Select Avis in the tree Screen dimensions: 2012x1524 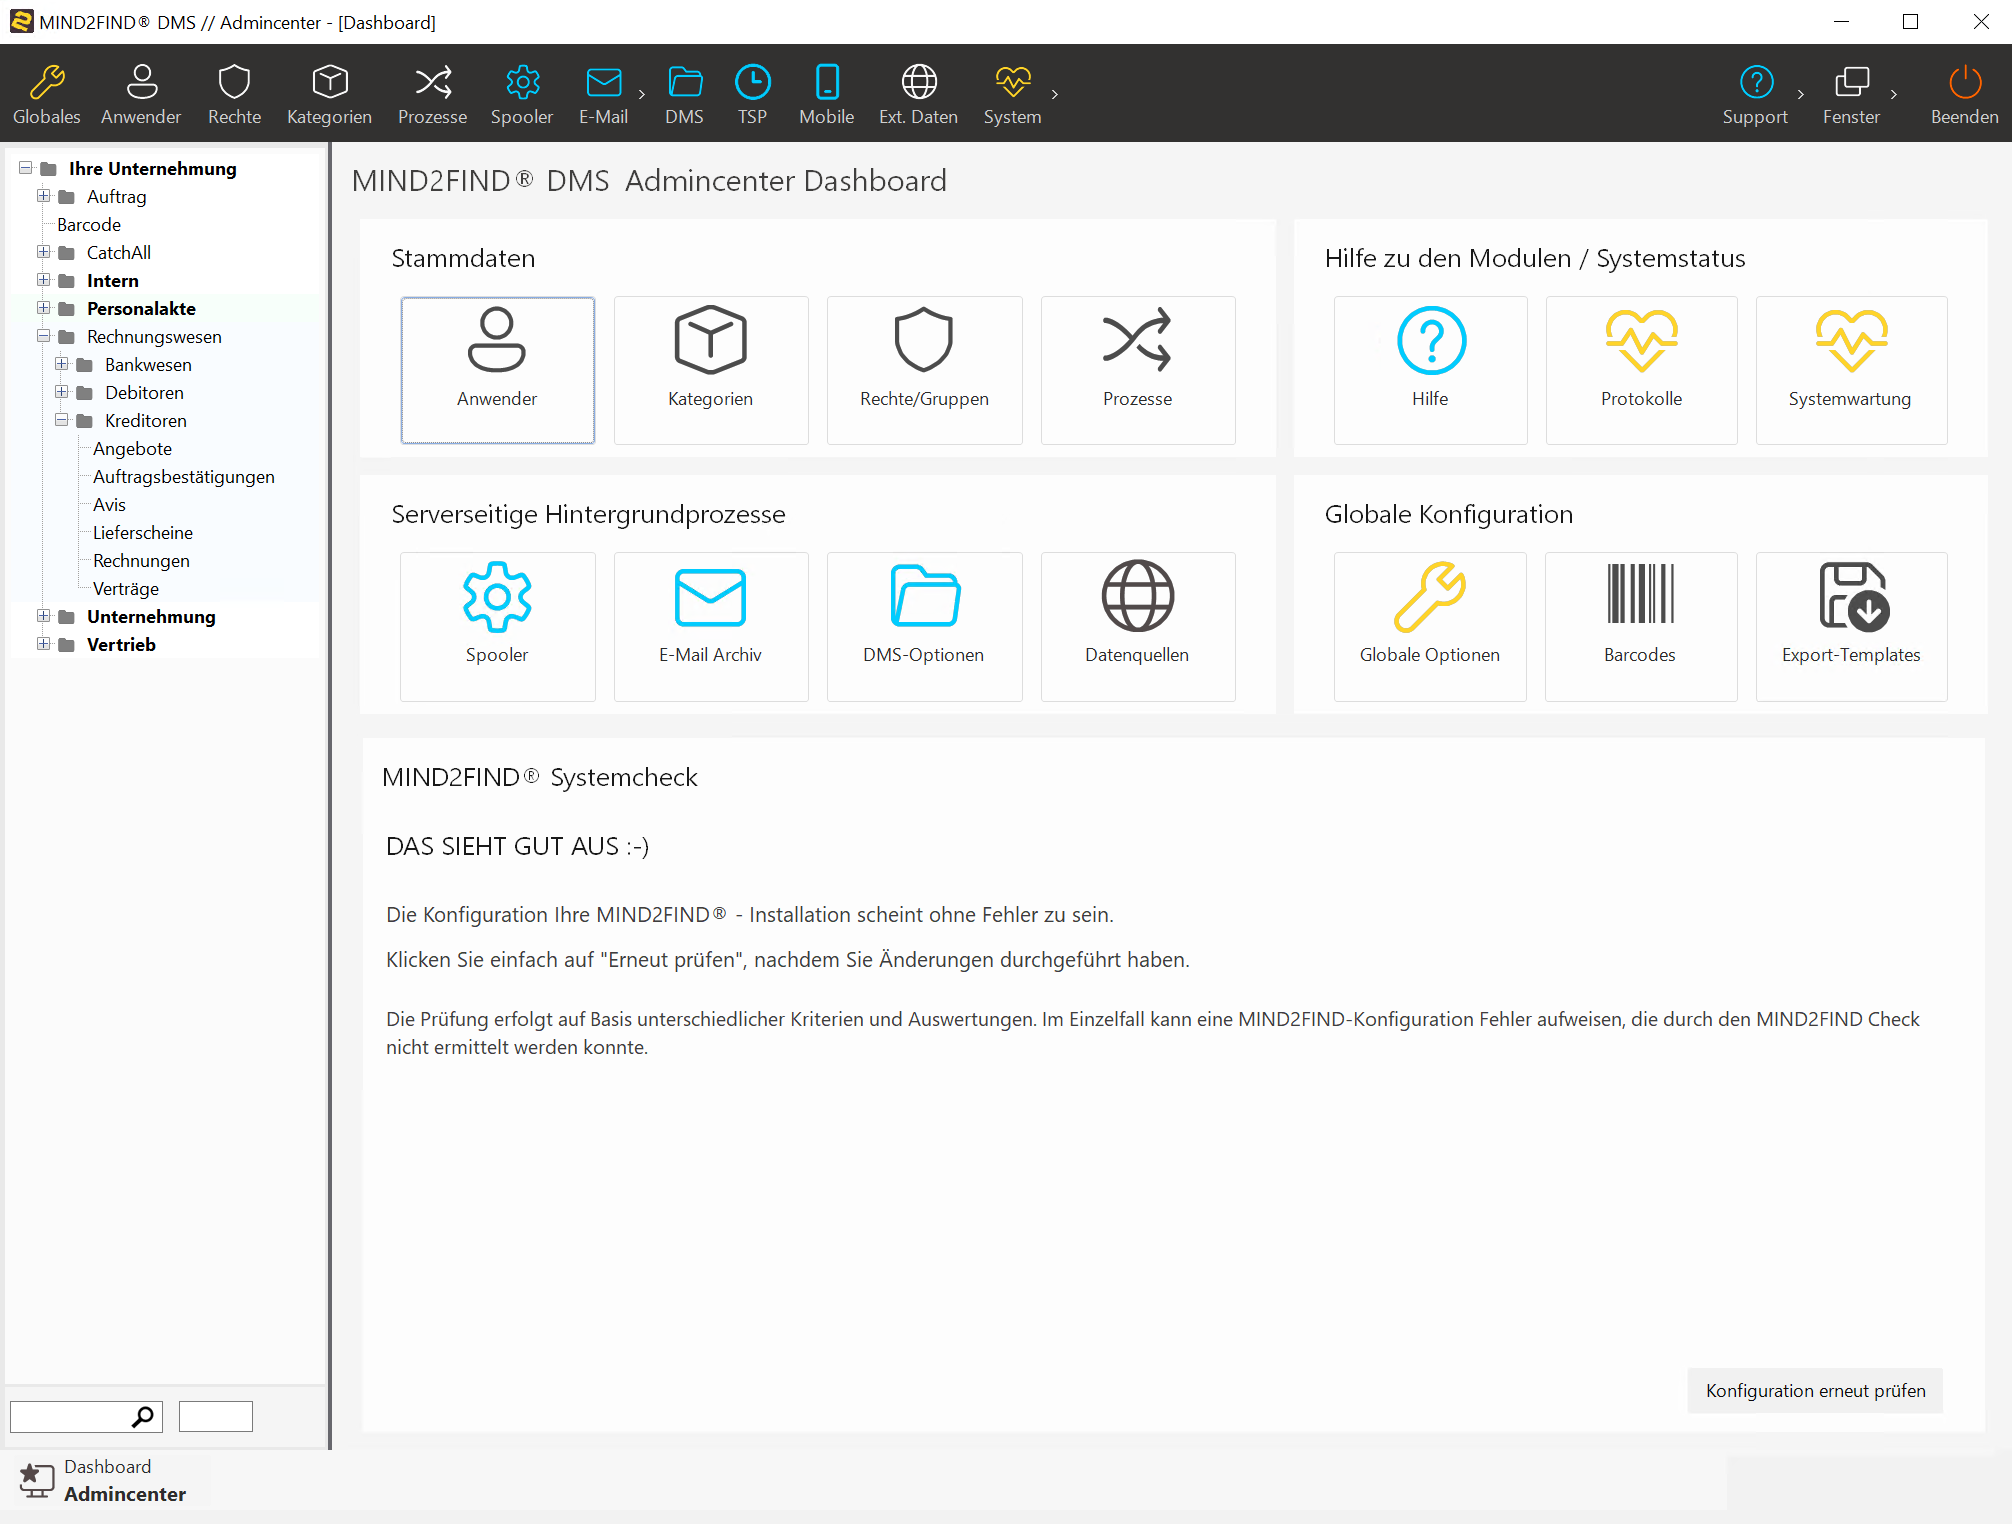click(x=109, y=505)
